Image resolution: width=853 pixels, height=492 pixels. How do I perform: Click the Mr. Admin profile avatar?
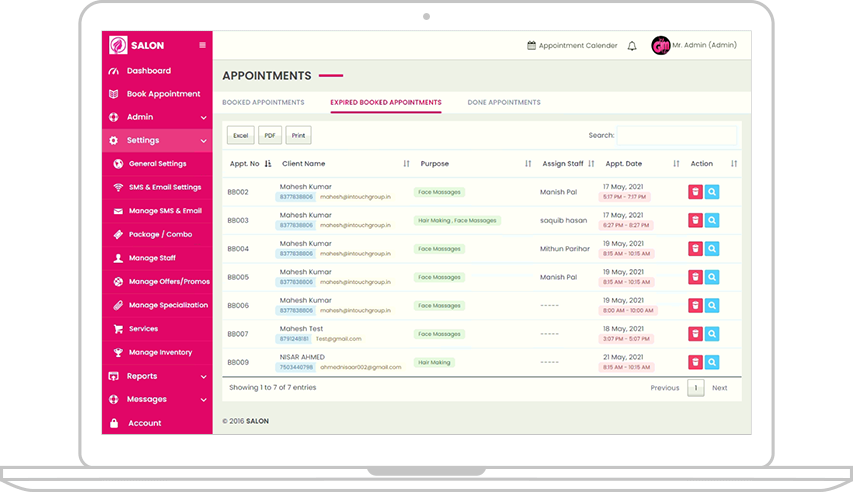(x=660, y=46)
